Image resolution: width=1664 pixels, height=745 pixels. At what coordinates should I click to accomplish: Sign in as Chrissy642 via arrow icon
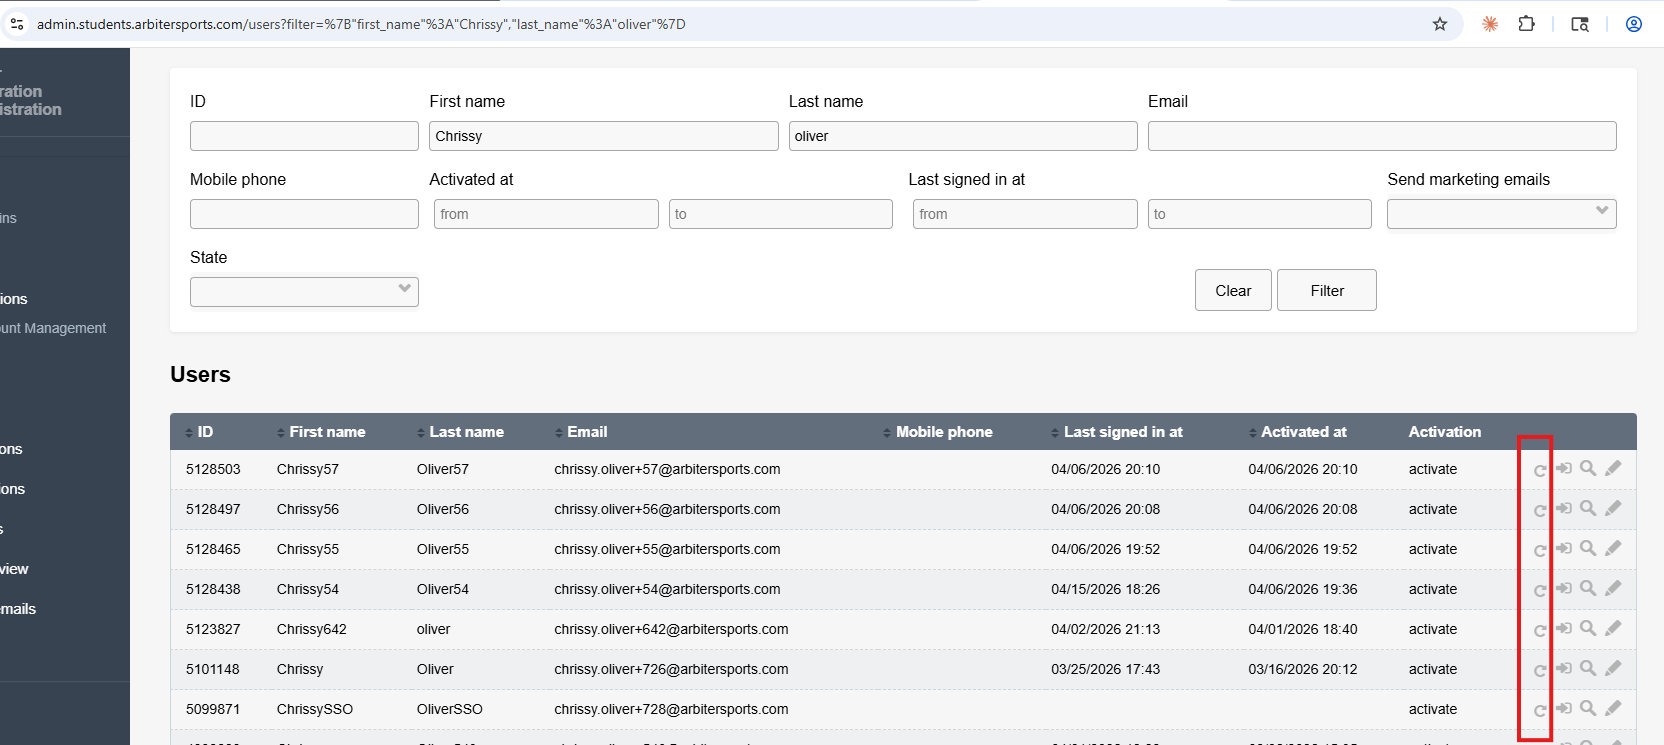tap(1564, 628)
